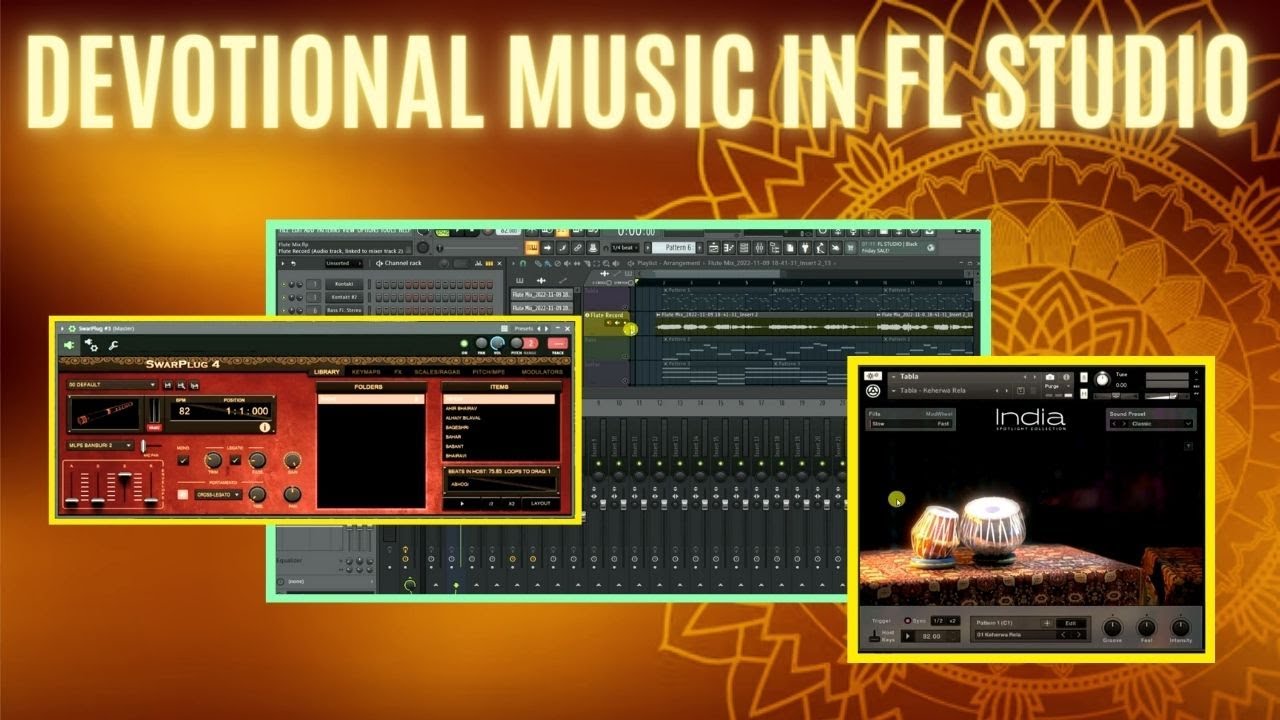This screenshot has width=1280, height=720.
Task: Click the SwarPlug plug connection icon
Action: 69,345
